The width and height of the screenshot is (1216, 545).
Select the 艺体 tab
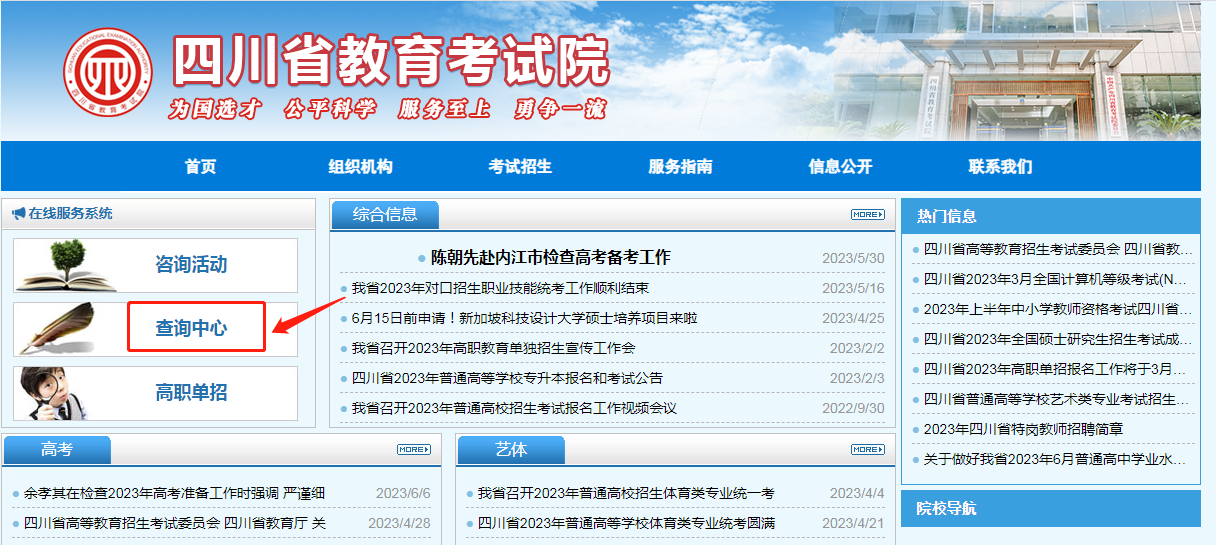coord(511,449)
